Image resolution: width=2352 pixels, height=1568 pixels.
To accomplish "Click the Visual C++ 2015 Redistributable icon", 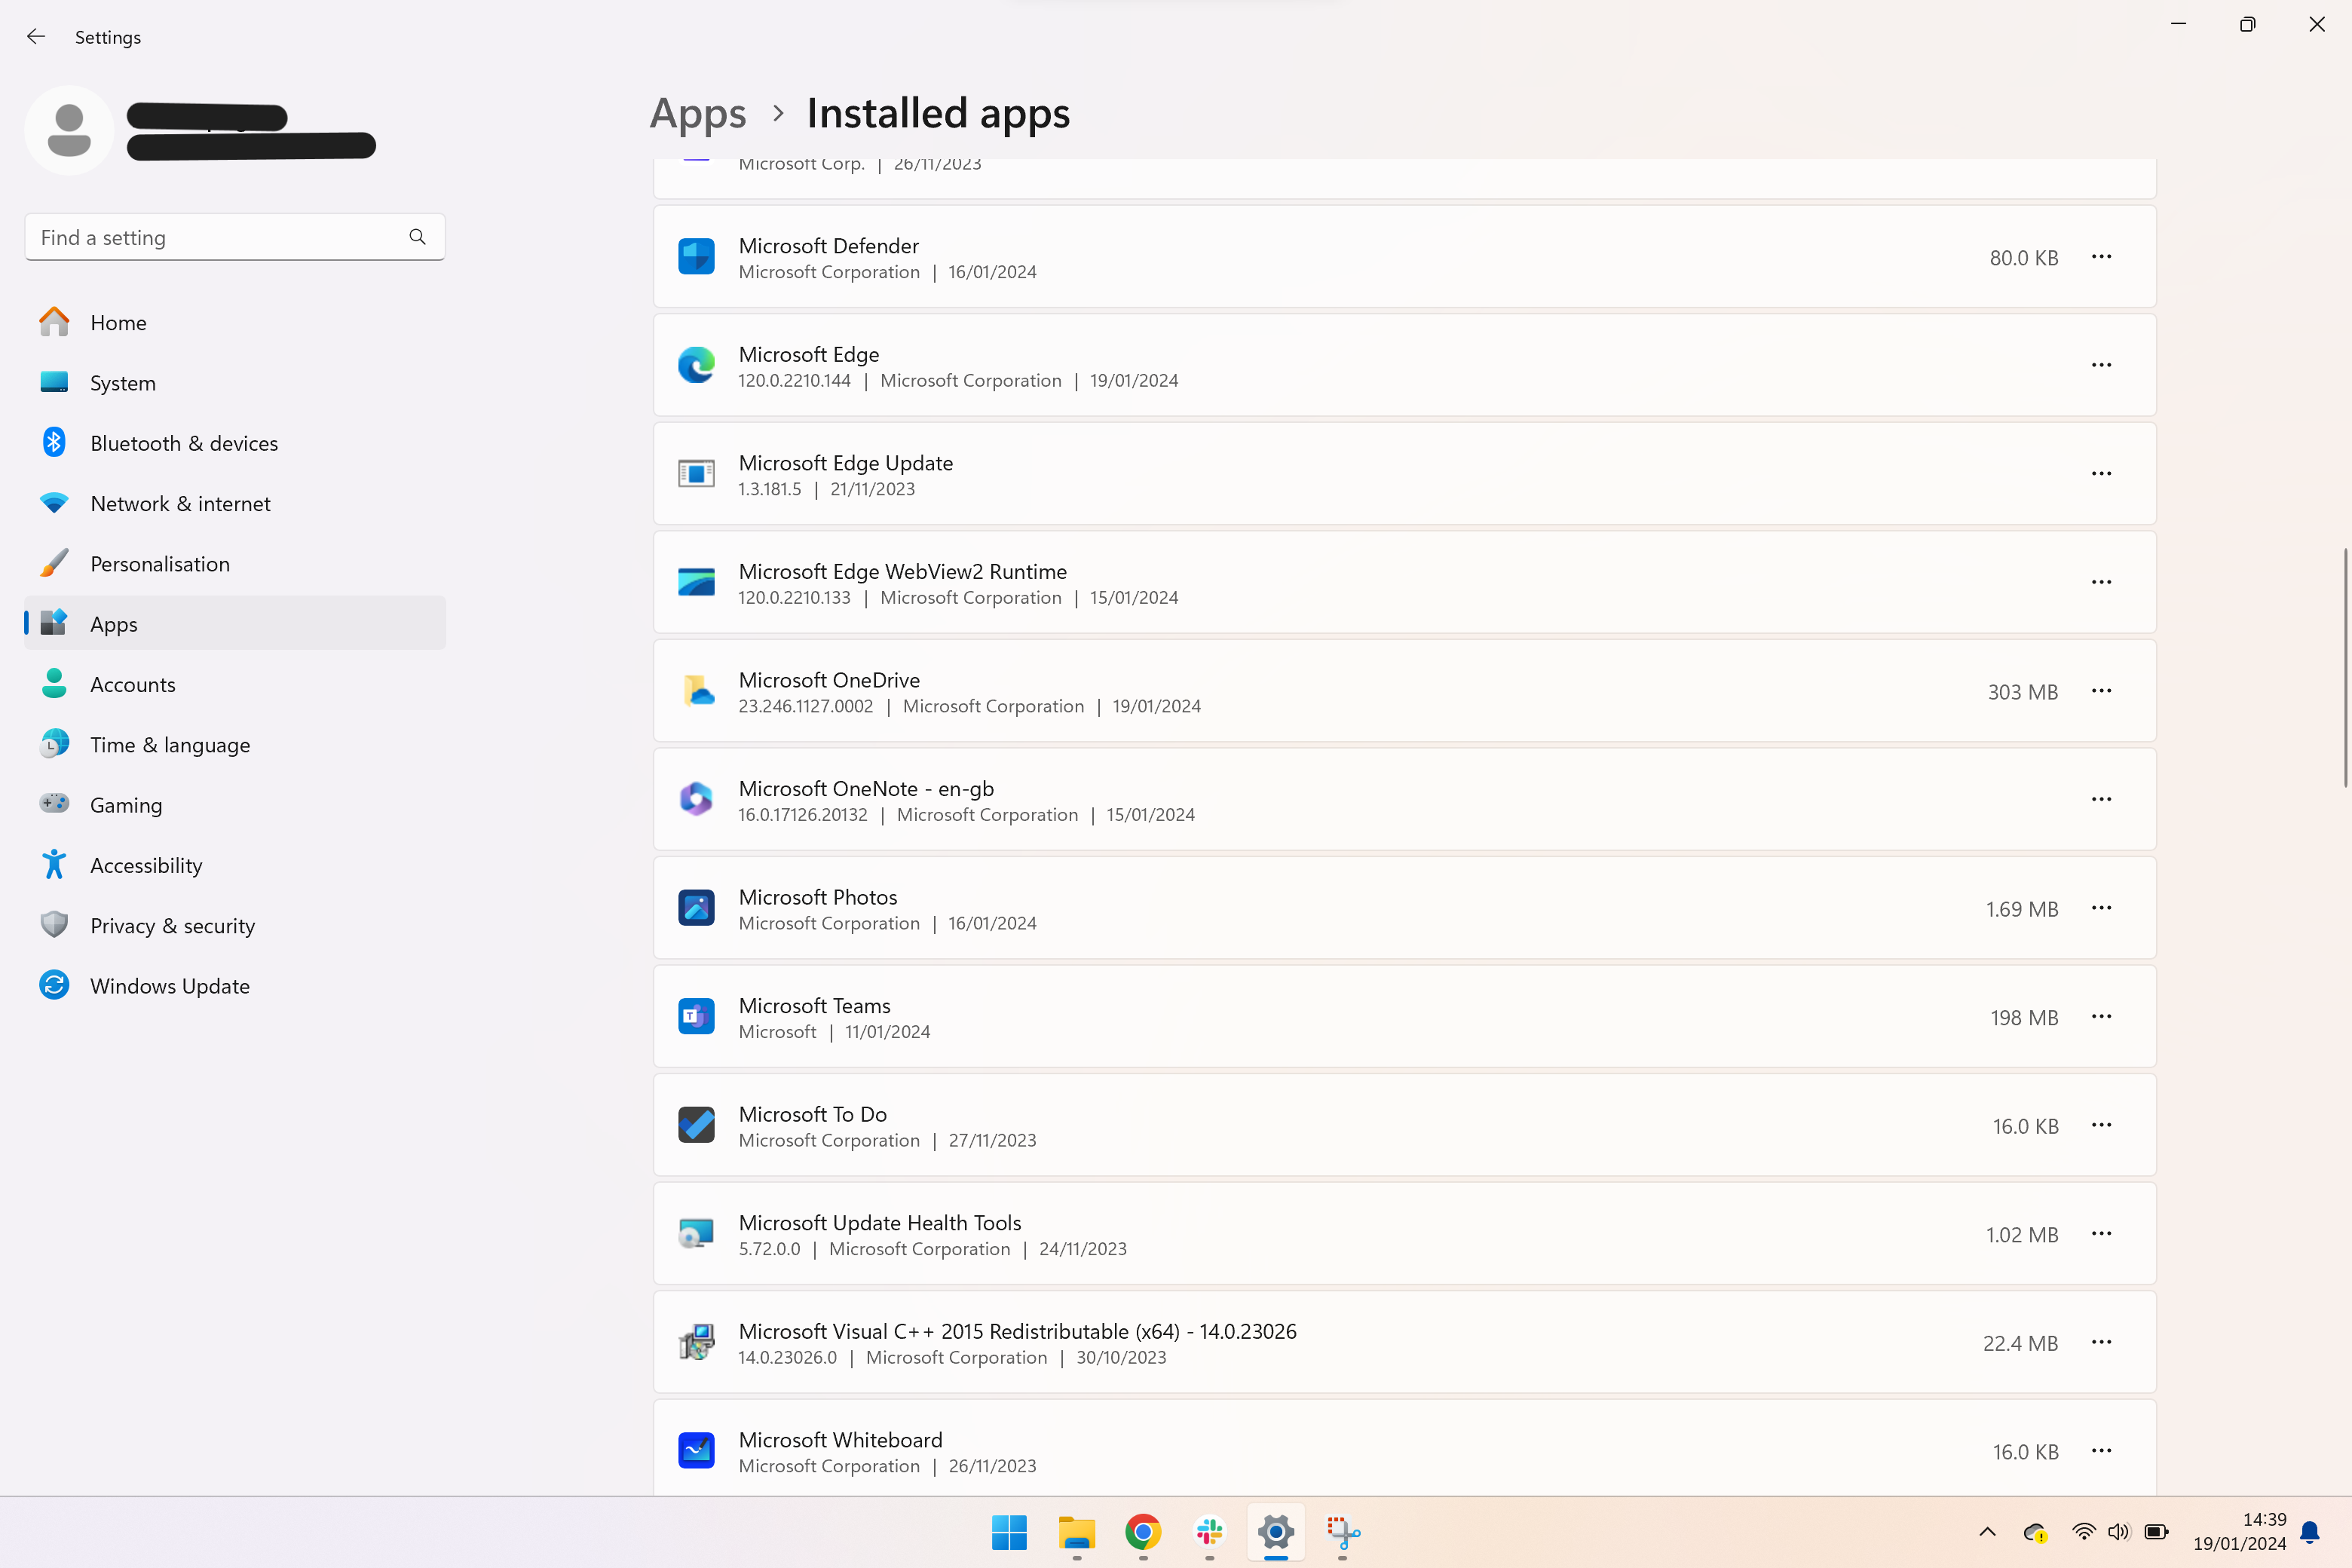I will [x=696, y=1342].
